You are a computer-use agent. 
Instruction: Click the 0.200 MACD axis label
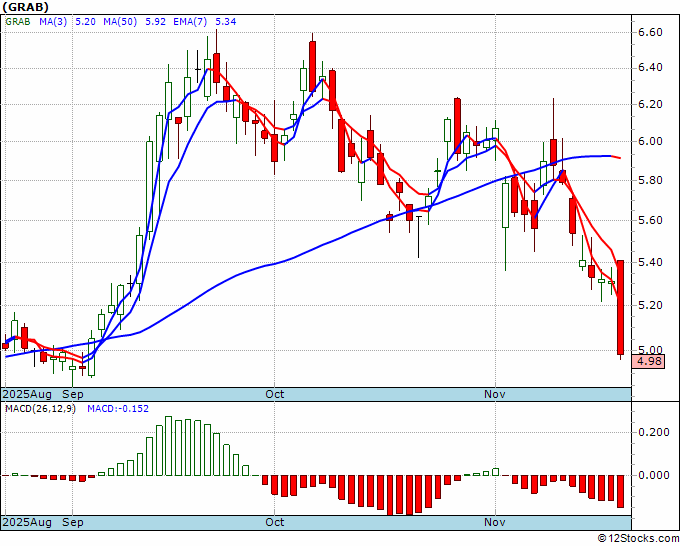654,432
